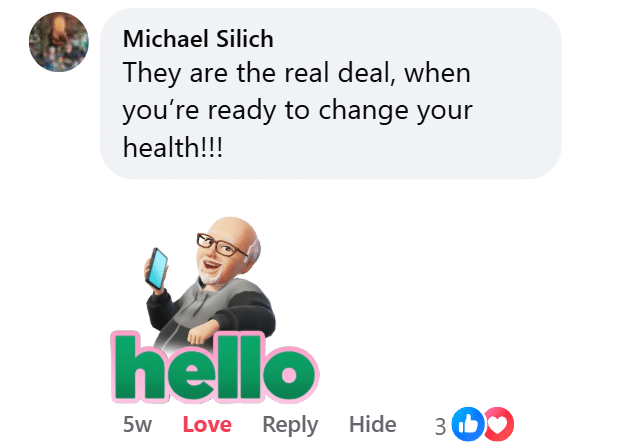Click the Michael Silich name link
Viewport: 634px width, 445px height.
198,39
